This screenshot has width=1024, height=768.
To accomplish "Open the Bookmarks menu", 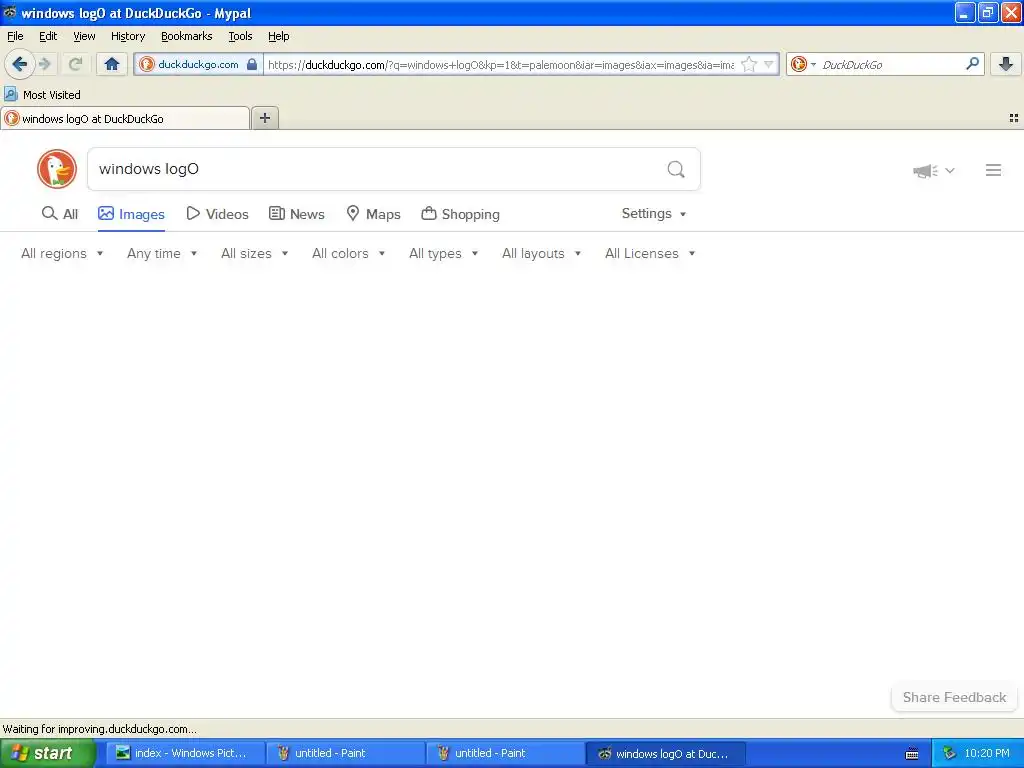I will 186,36.
